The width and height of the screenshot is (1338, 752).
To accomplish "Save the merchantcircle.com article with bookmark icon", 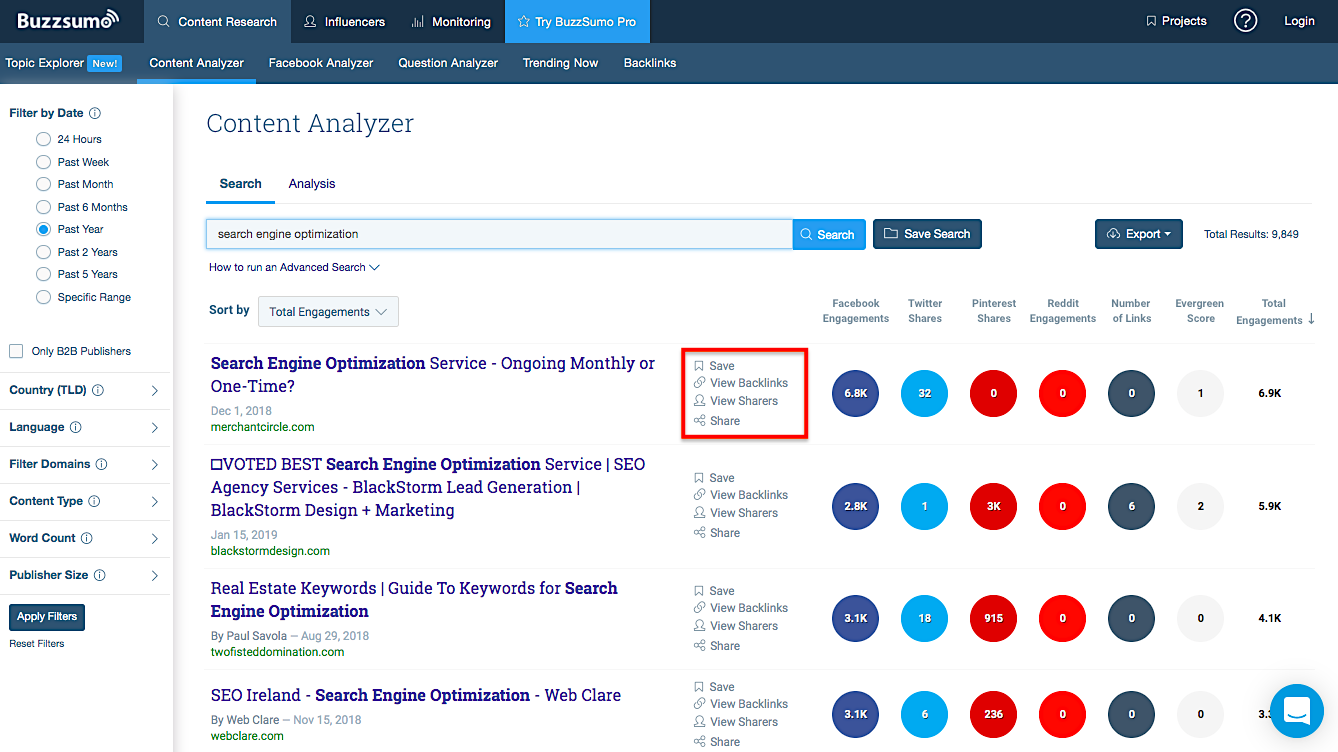I will click(716, 365).
